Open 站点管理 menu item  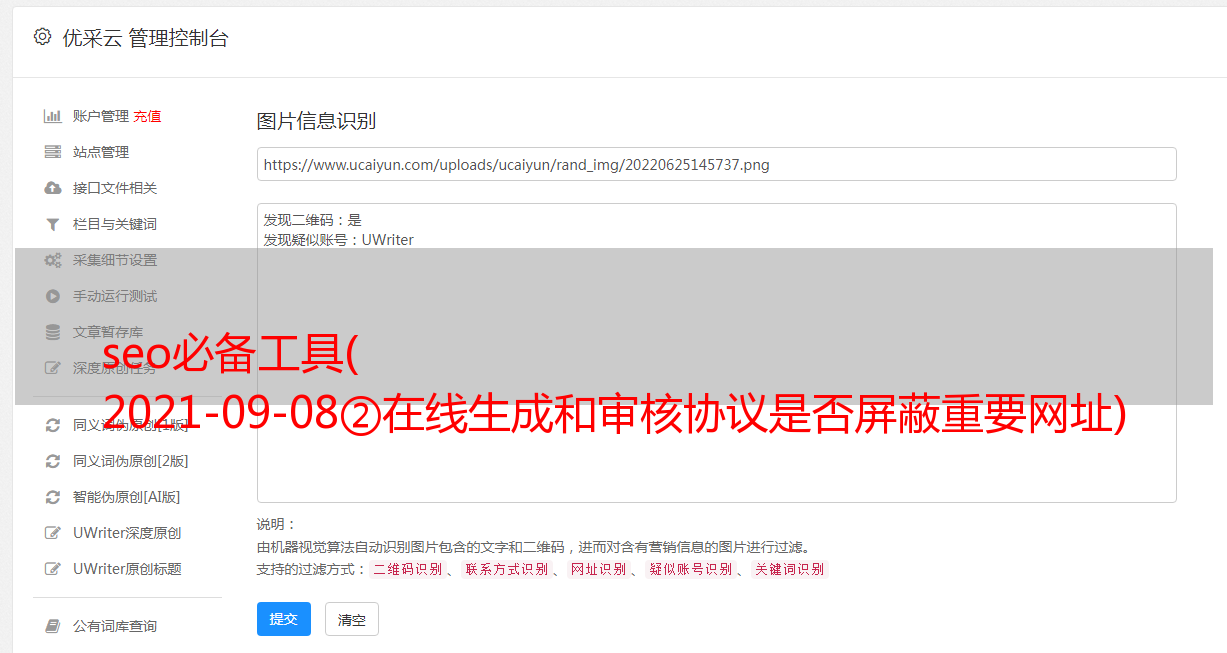pos(101,152)
